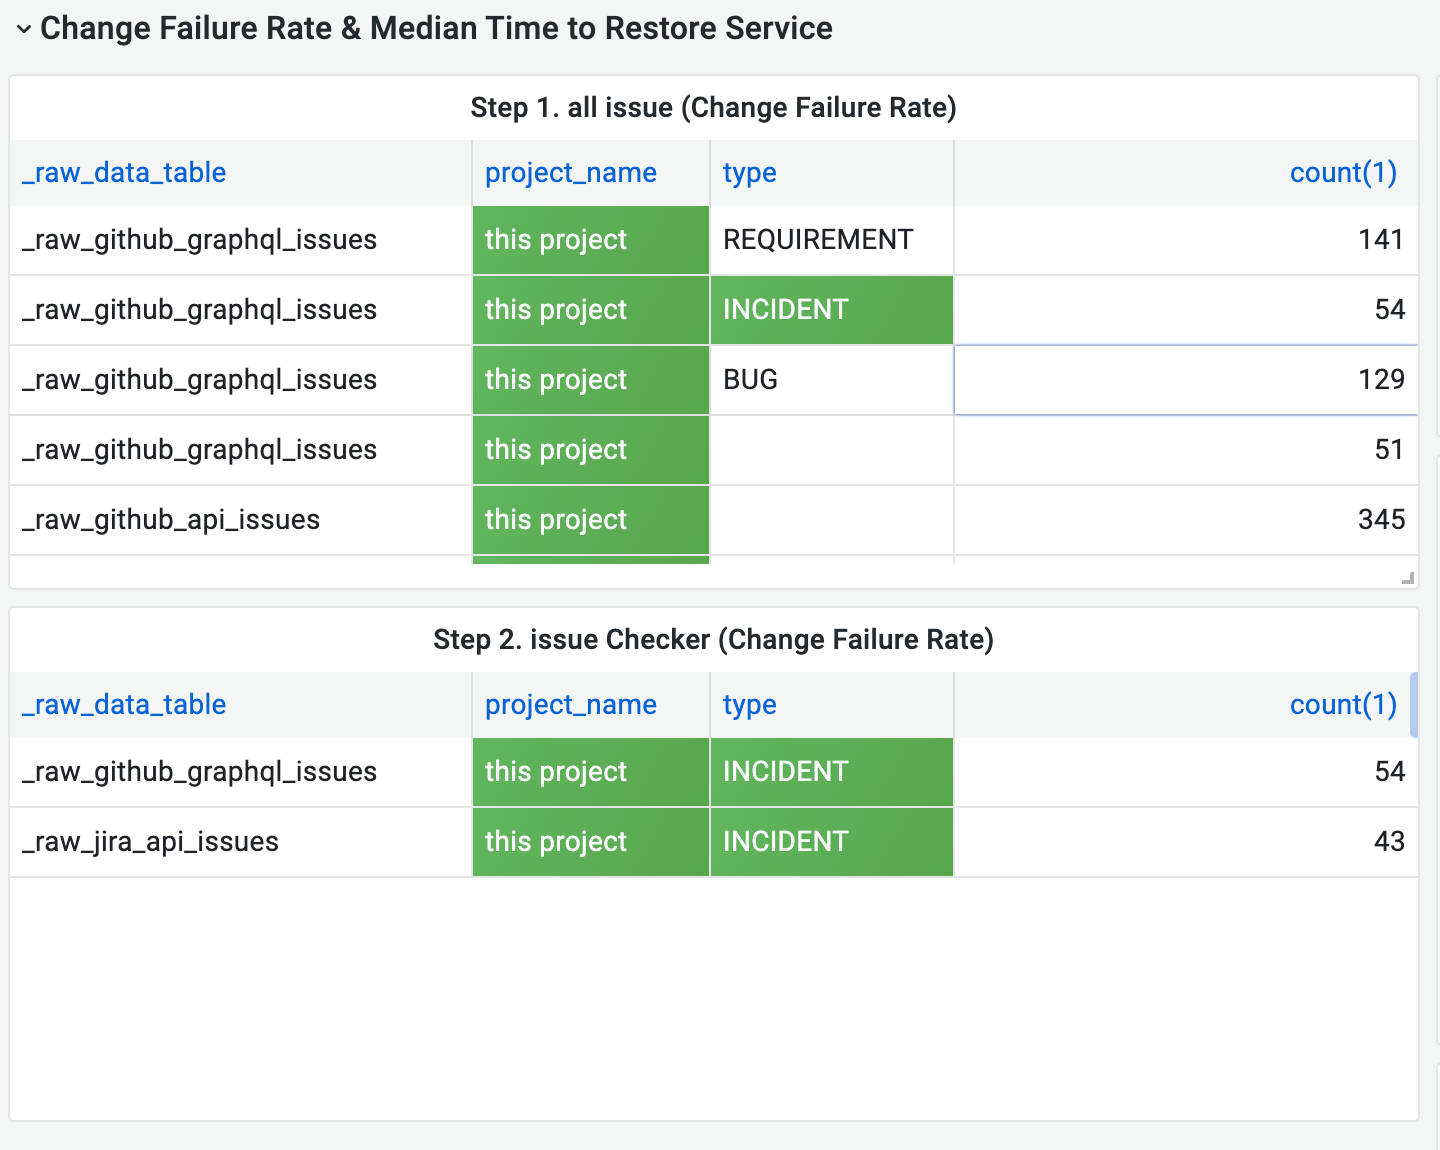This screenshot has height=1150, width=1440.
Task: Sort Step 2 table by count(1) header
Action: [1342, 705]
